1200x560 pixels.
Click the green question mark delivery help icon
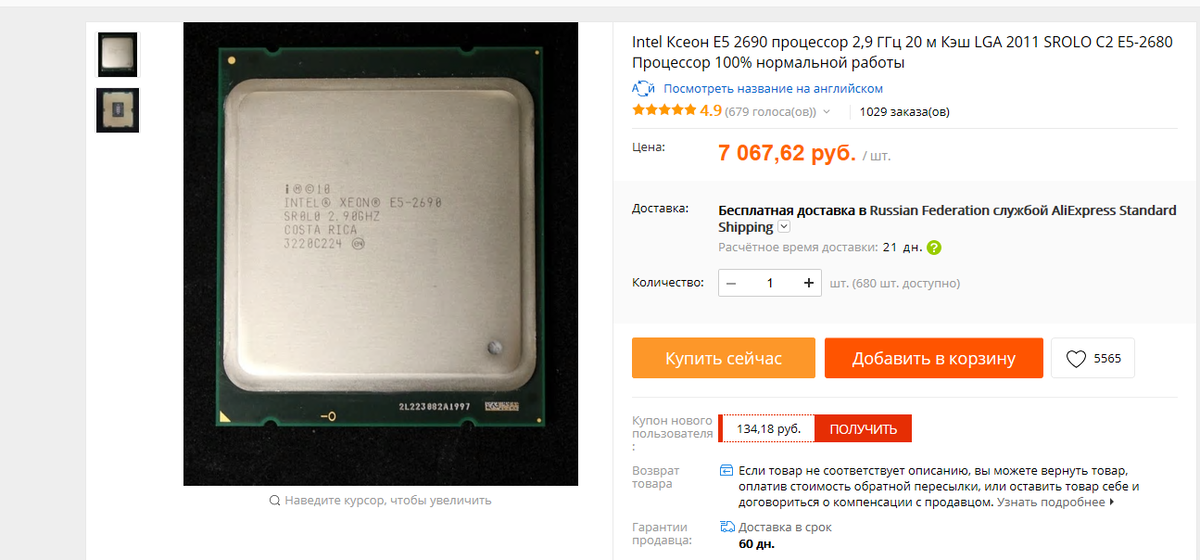[x=934, y=247]
